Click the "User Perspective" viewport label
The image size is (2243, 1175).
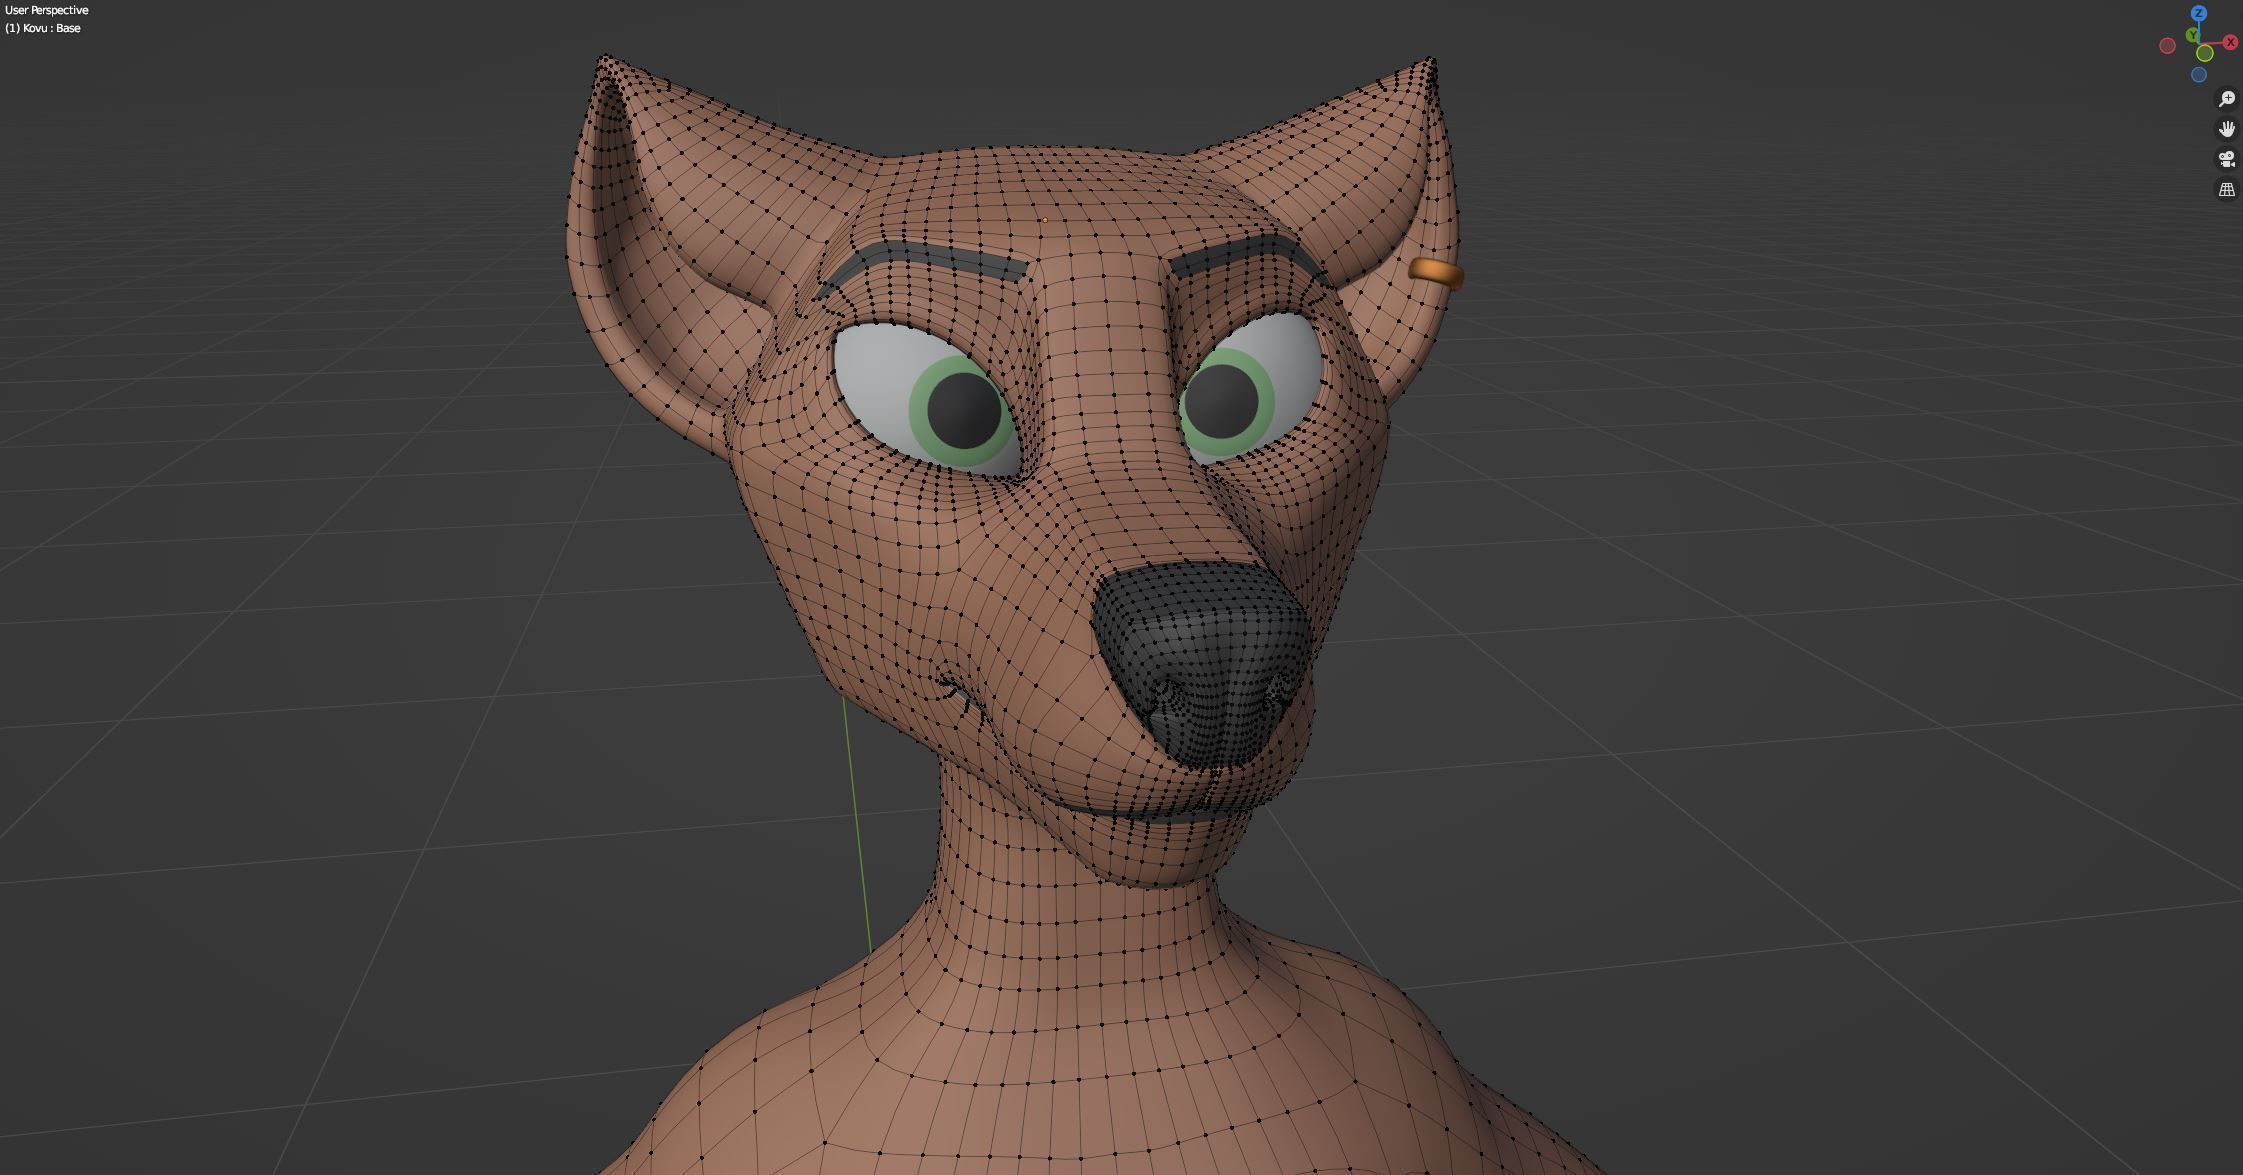point(47,10)
